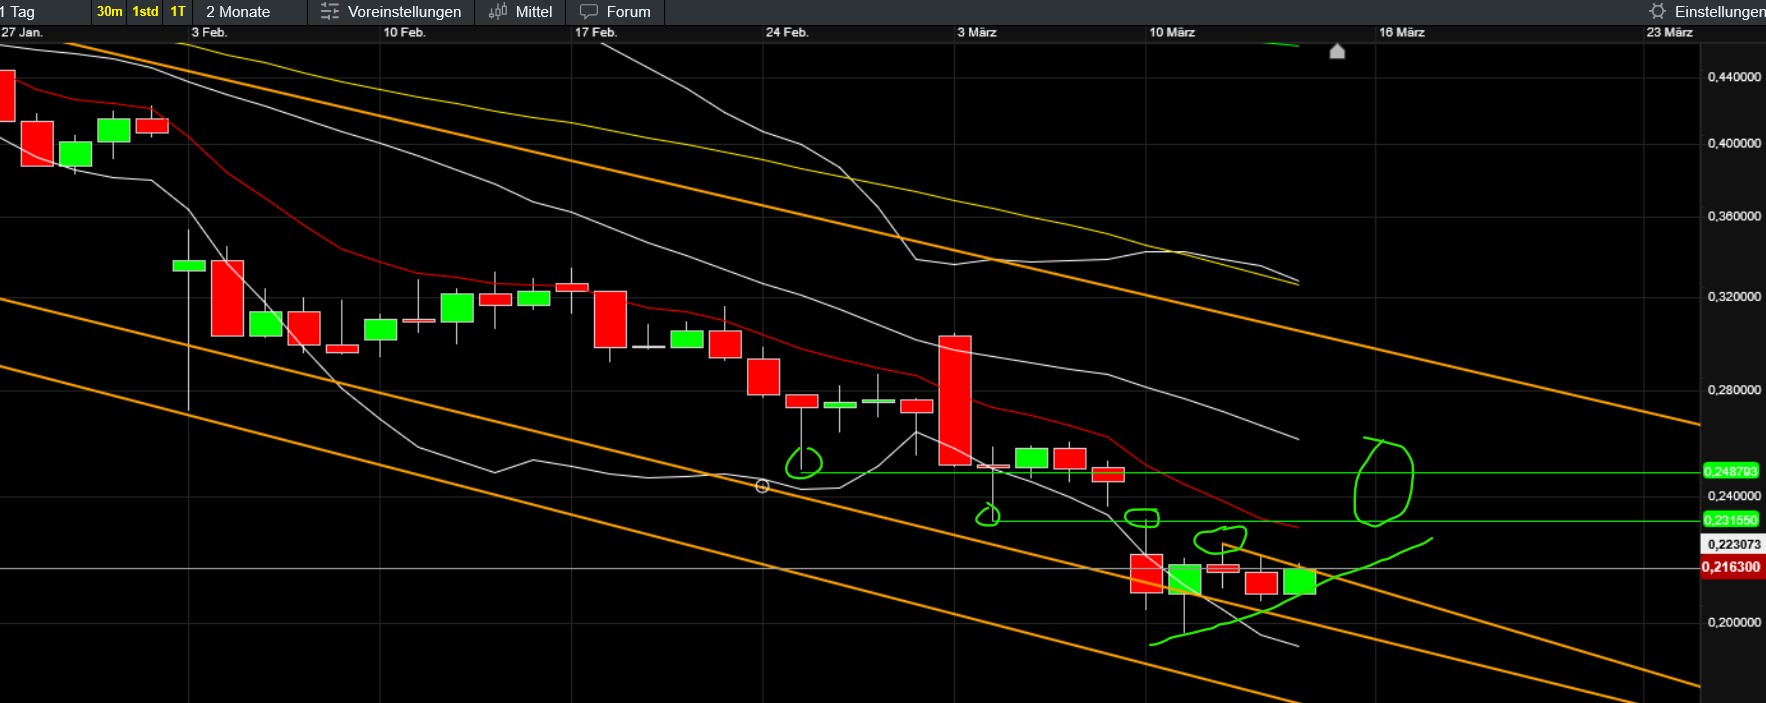The width and height of the screenshot is (1766, 703).
Task: Click the Einstellungen gear icon
Action: pyautogui.click(x=1658, y=11)
